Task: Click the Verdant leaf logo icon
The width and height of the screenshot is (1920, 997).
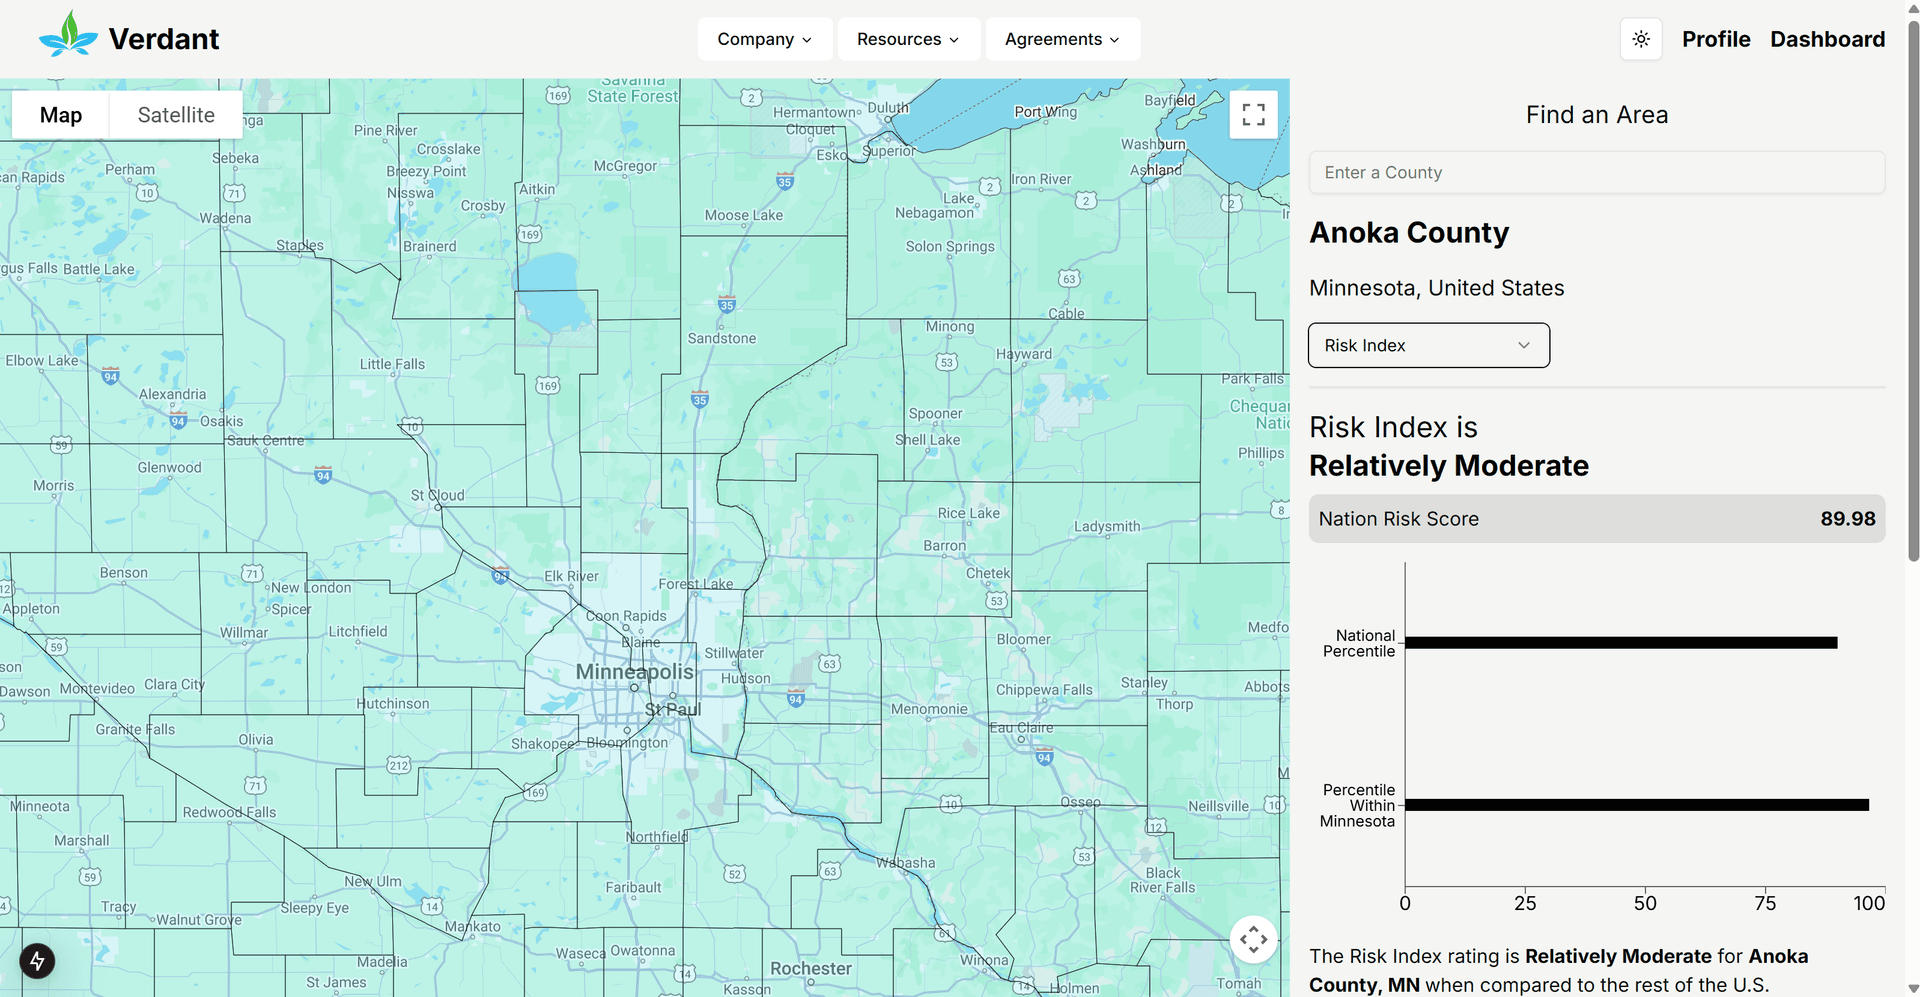Action: [x=68, y=35]
